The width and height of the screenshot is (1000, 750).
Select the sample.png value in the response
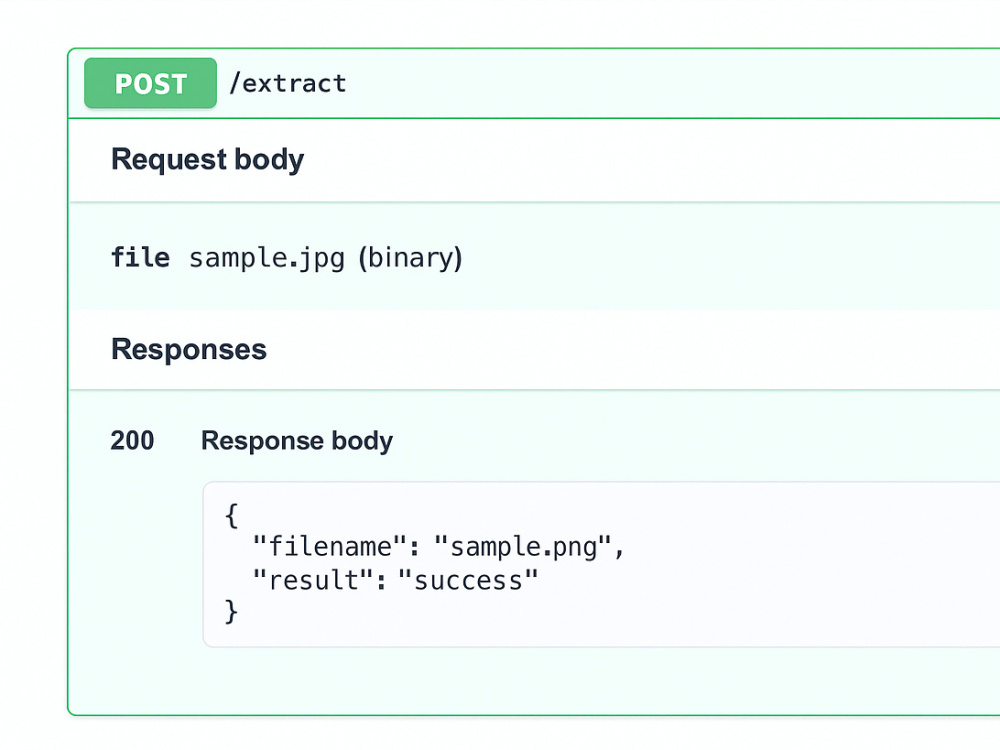click(x=530, y=546)
